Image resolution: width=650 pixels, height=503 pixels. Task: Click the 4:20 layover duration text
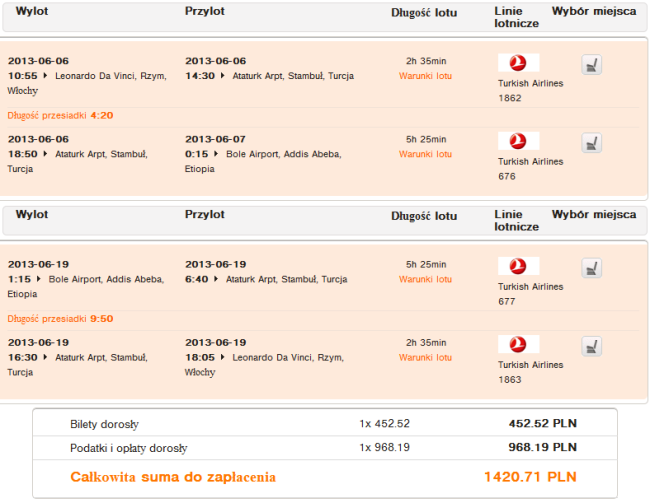[101, 115]
